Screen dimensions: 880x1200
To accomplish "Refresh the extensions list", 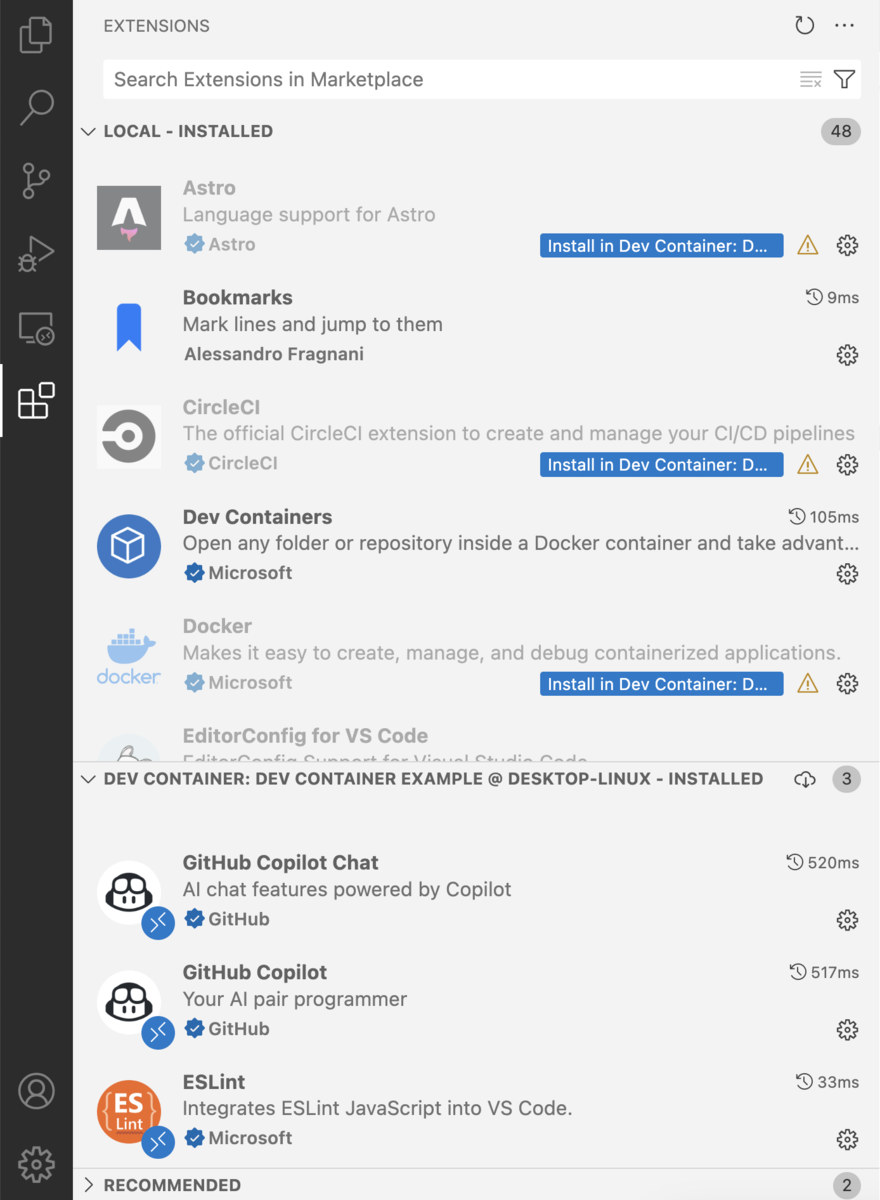I will point(805,26).
